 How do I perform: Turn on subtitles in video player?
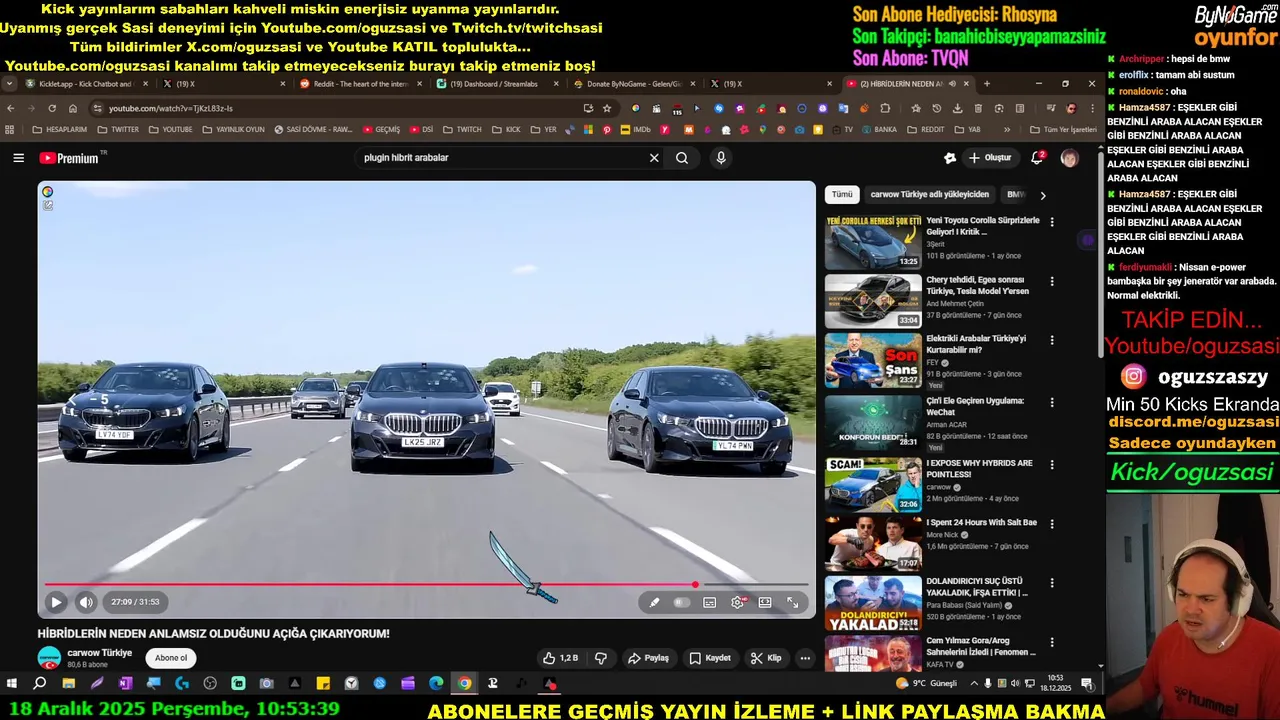709,602
